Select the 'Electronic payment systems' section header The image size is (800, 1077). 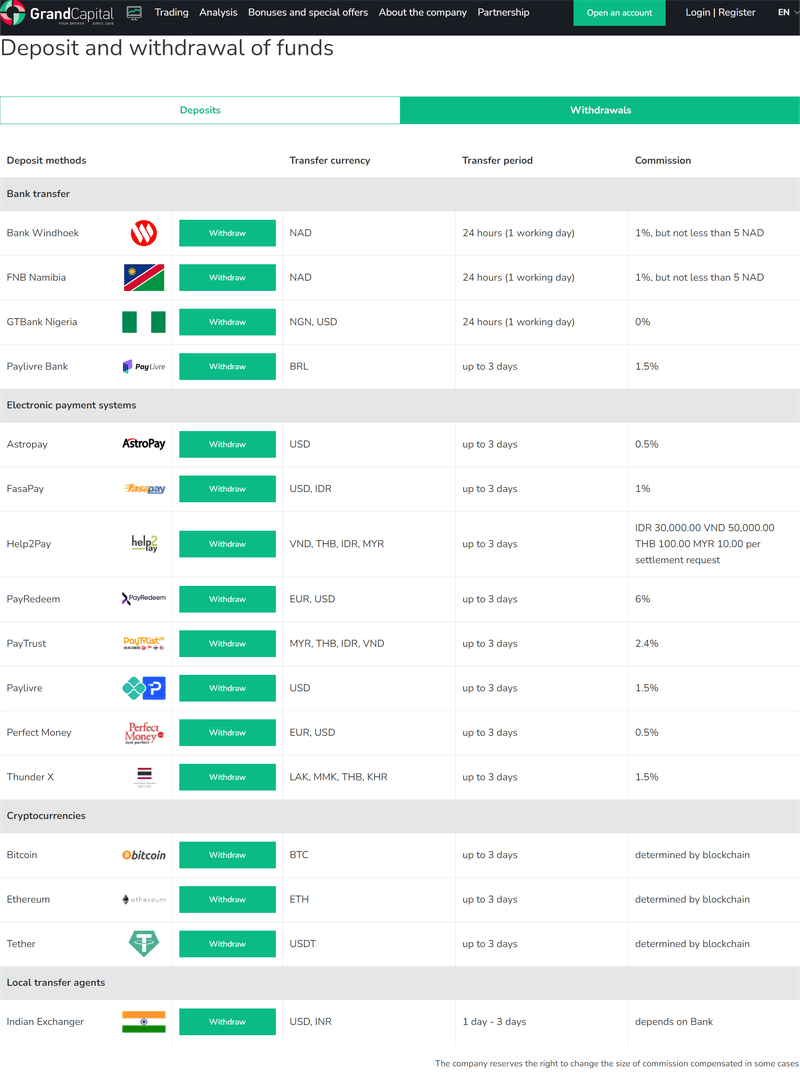tap(400, 405)
